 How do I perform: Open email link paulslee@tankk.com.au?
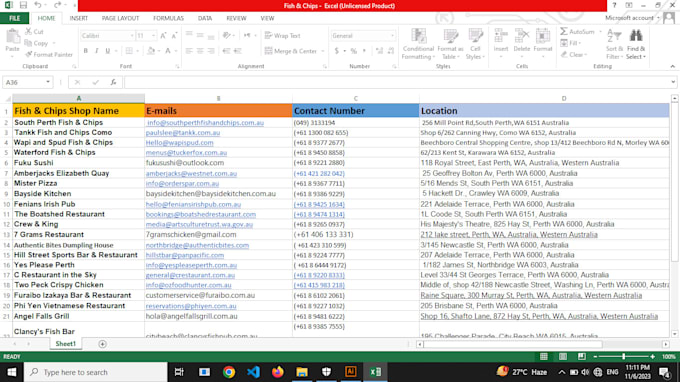point(183,133)
